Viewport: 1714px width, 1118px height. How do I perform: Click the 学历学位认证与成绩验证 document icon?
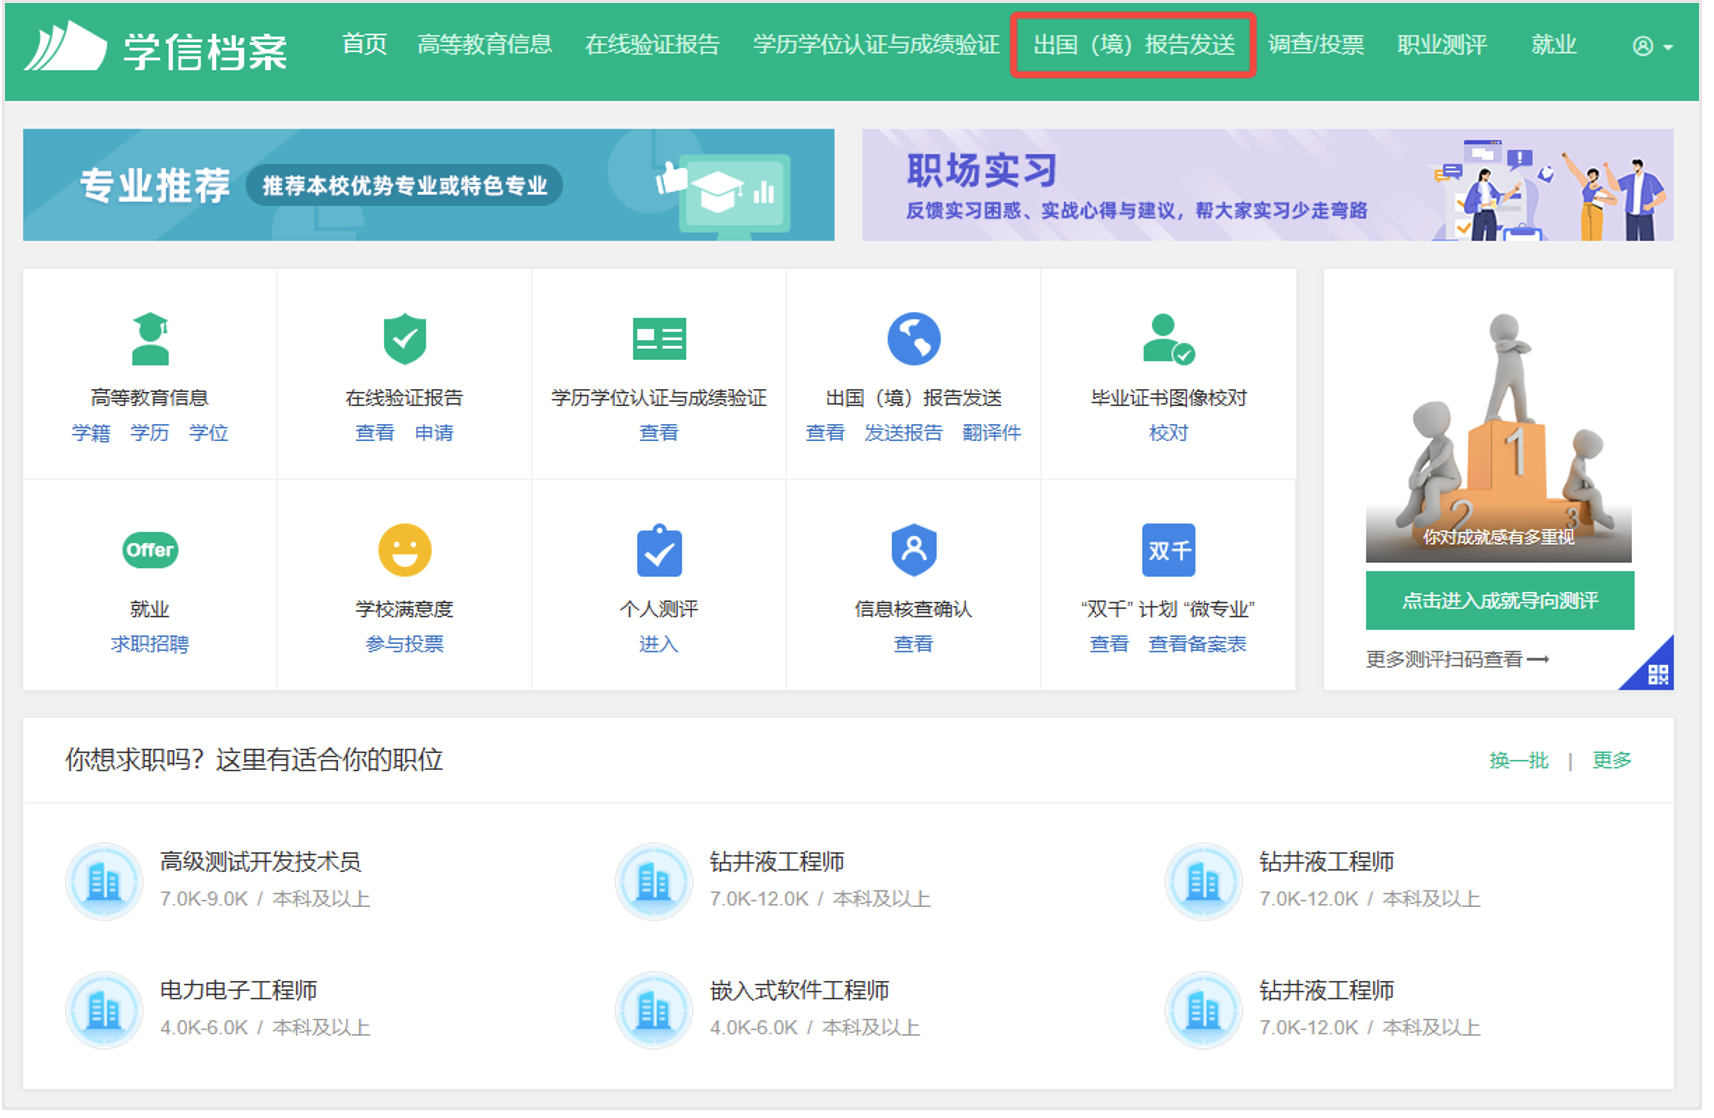pos(658,339)
